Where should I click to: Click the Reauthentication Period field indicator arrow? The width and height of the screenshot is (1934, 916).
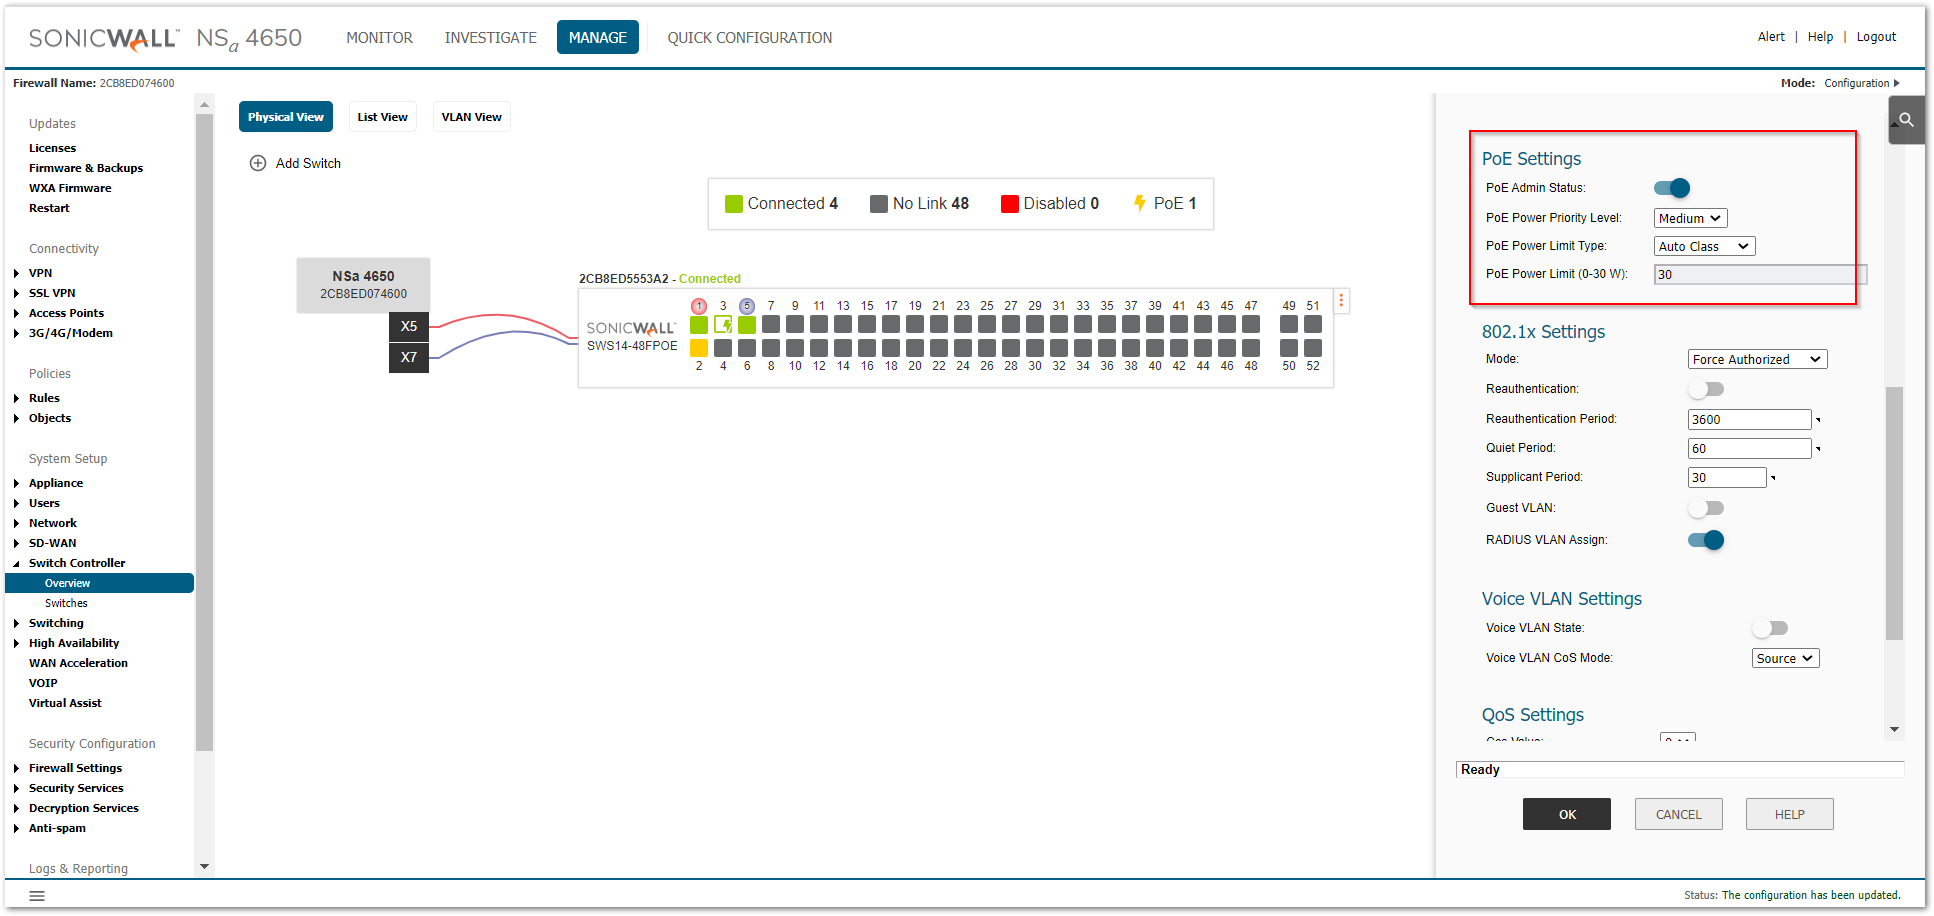[x=1818, y=420]
